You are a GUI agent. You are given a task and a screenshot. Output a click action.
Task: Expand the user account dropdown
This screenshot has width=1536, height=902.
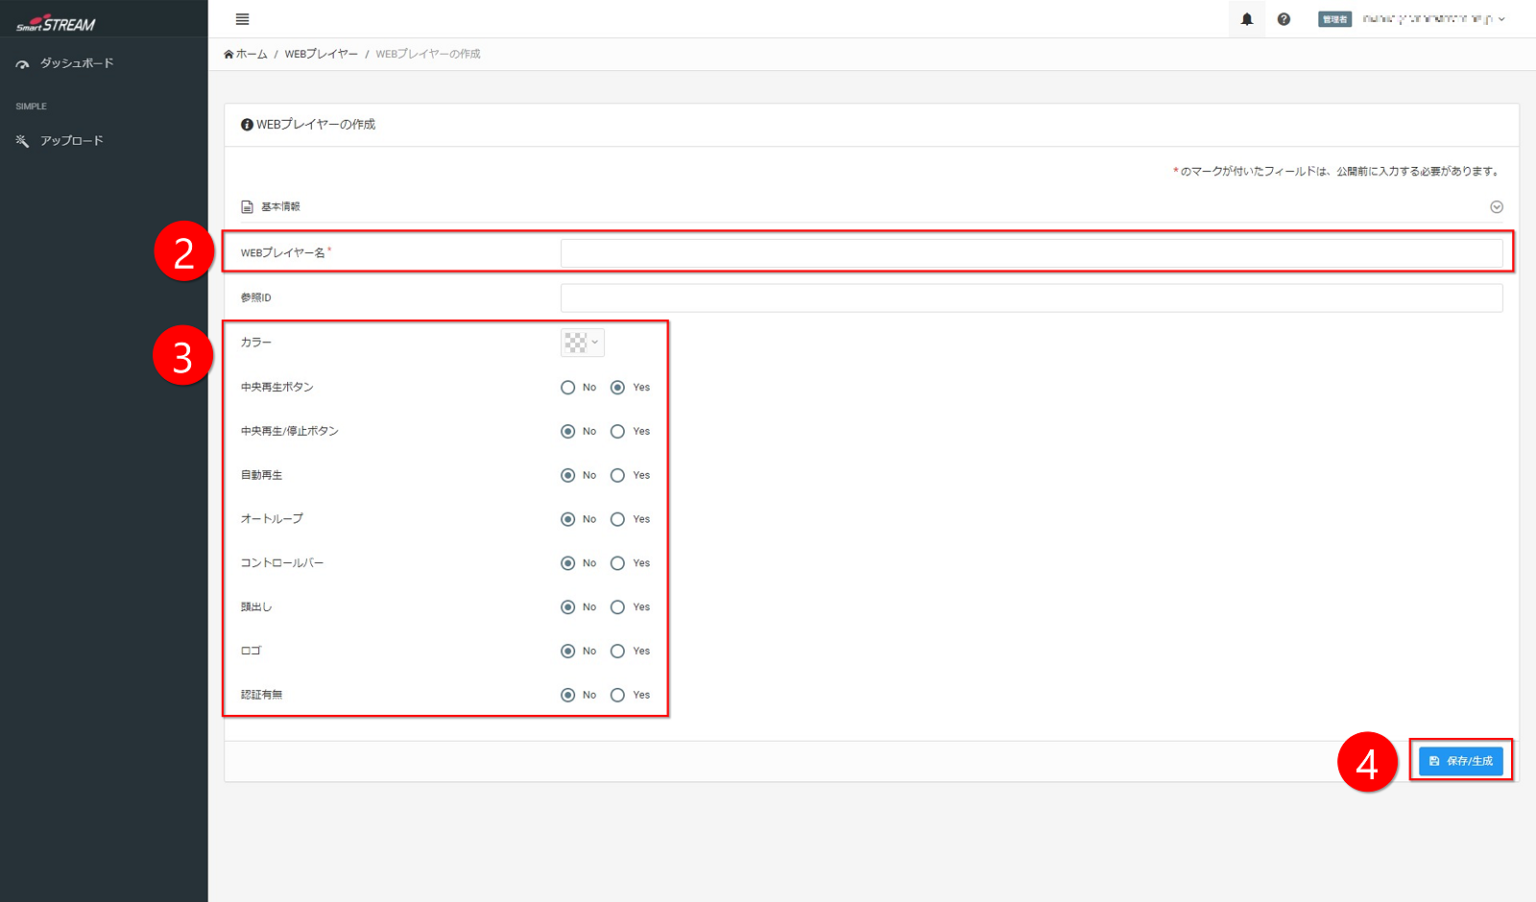click(x=1501, y=19)
